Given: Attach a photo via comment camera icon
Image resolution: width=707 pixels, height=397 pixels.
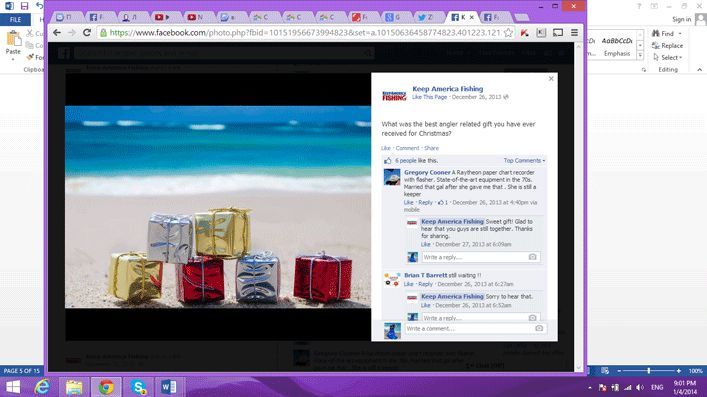Looking at the screenshot, I should pos(539,328).
